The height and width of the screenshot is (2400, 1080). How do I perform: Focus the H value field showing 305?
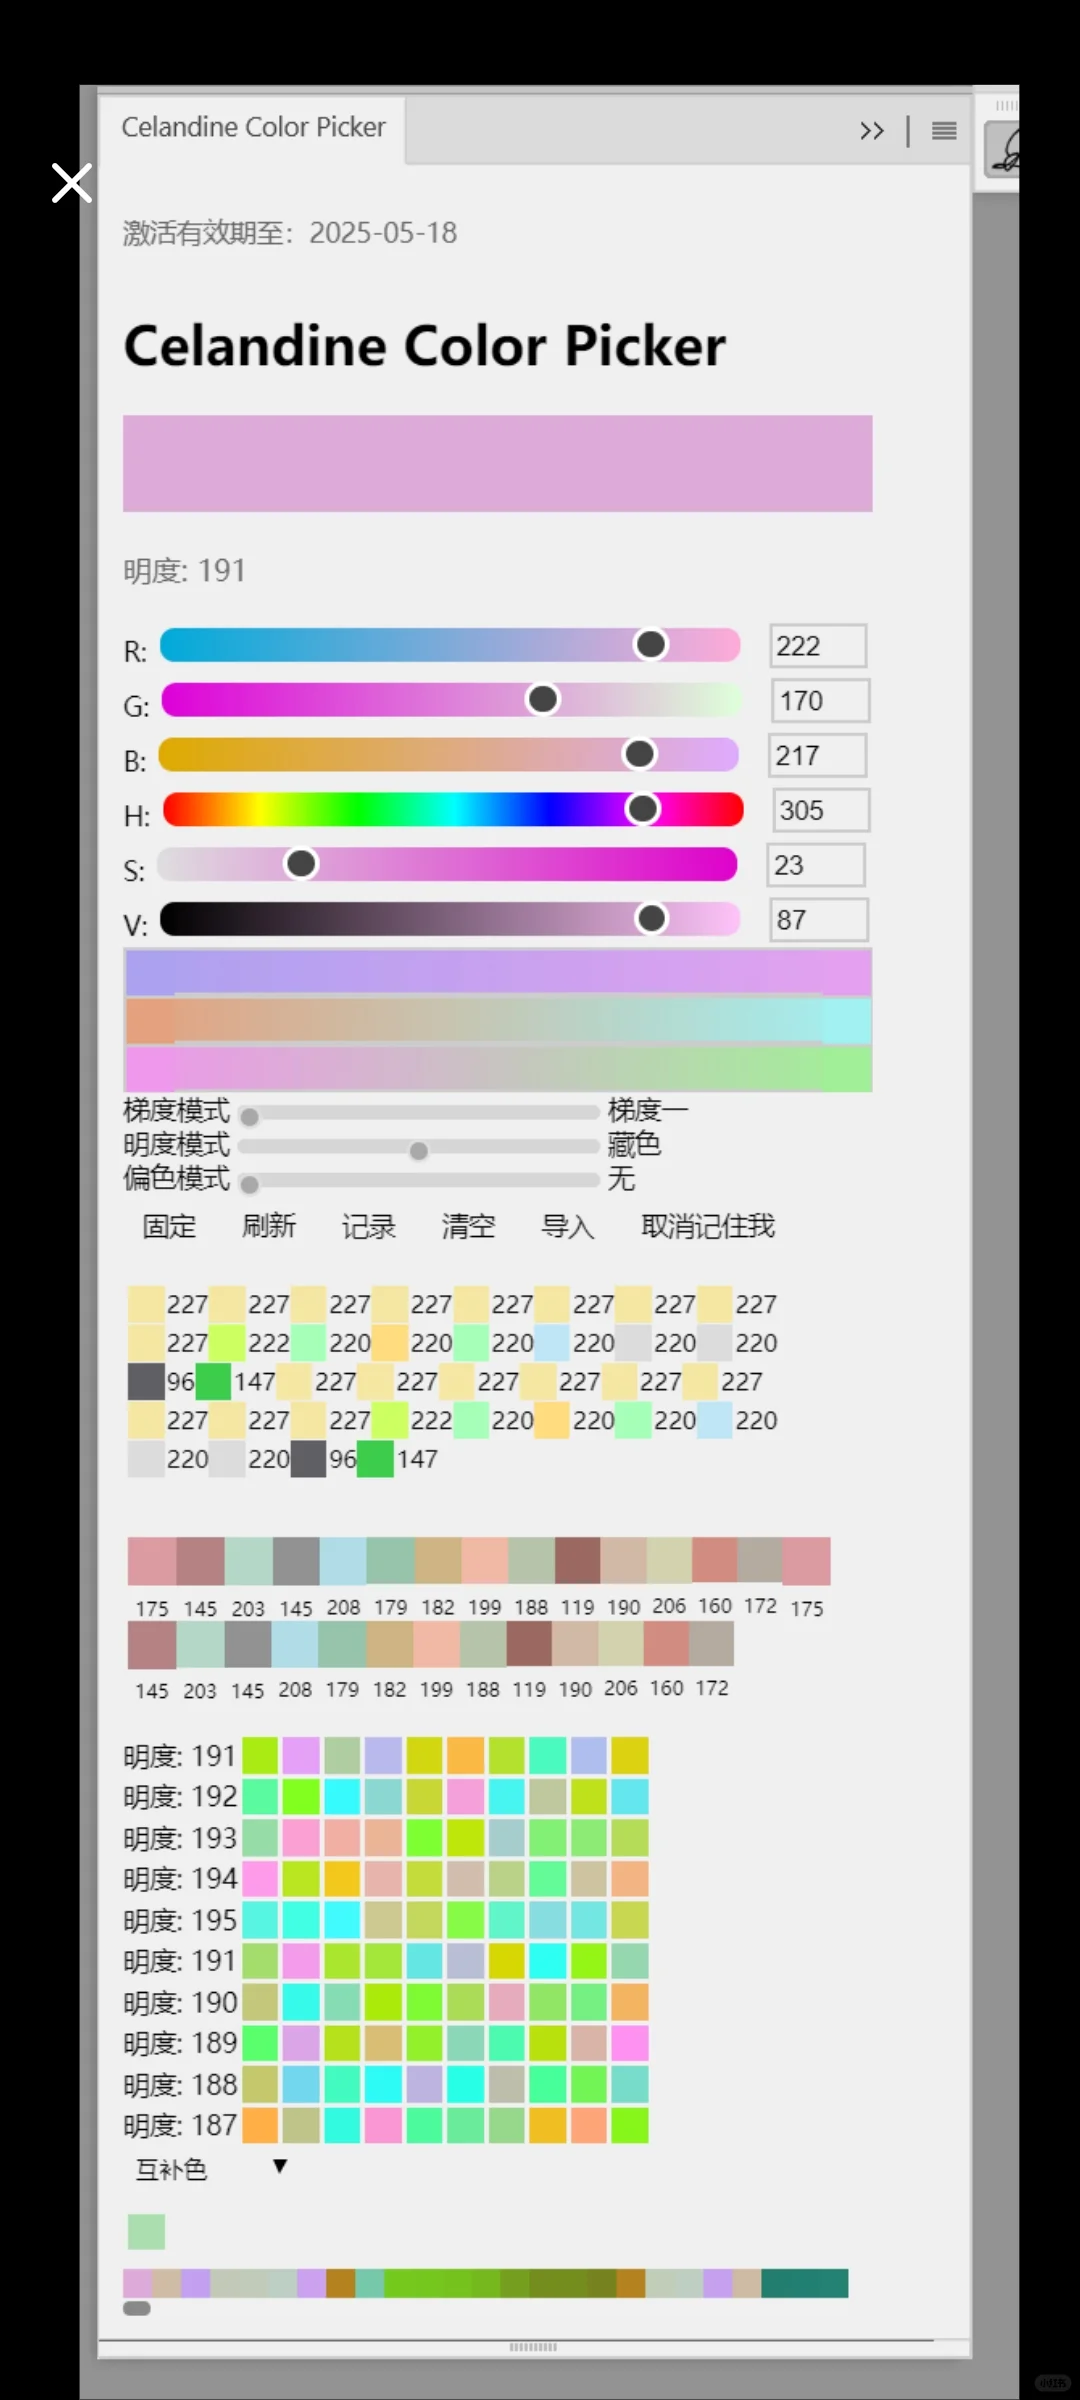pyautogui.click(x=820, y=810)
